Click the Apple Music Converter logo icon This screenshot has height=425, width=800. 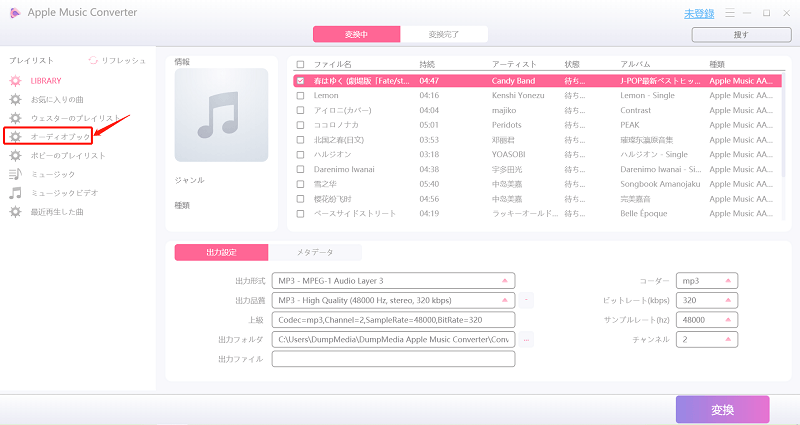tap(15, 12)
